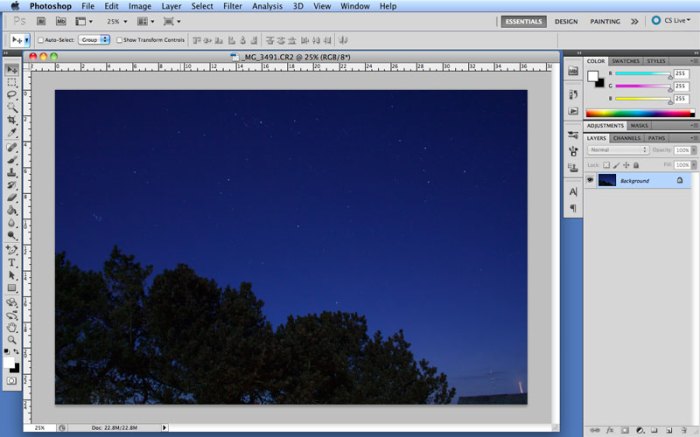Select the 3D Camera Rotate tool
Viewport: 700px width, 437px height.
(12, 315)
